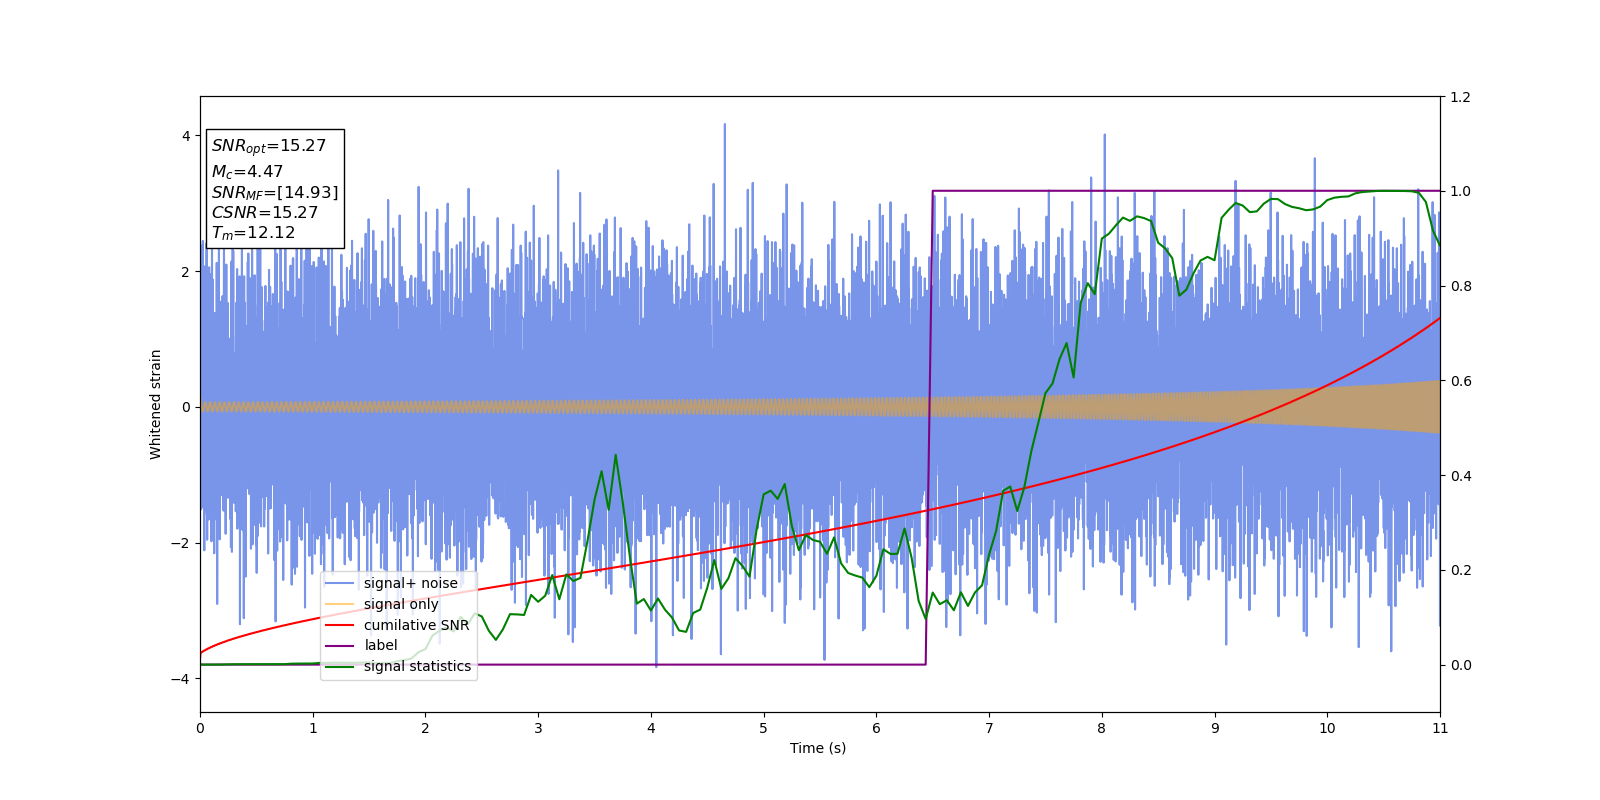Click the x-axis tick label 11
The height and width of the screenshot is (800, 1600).
(1440, 728)
